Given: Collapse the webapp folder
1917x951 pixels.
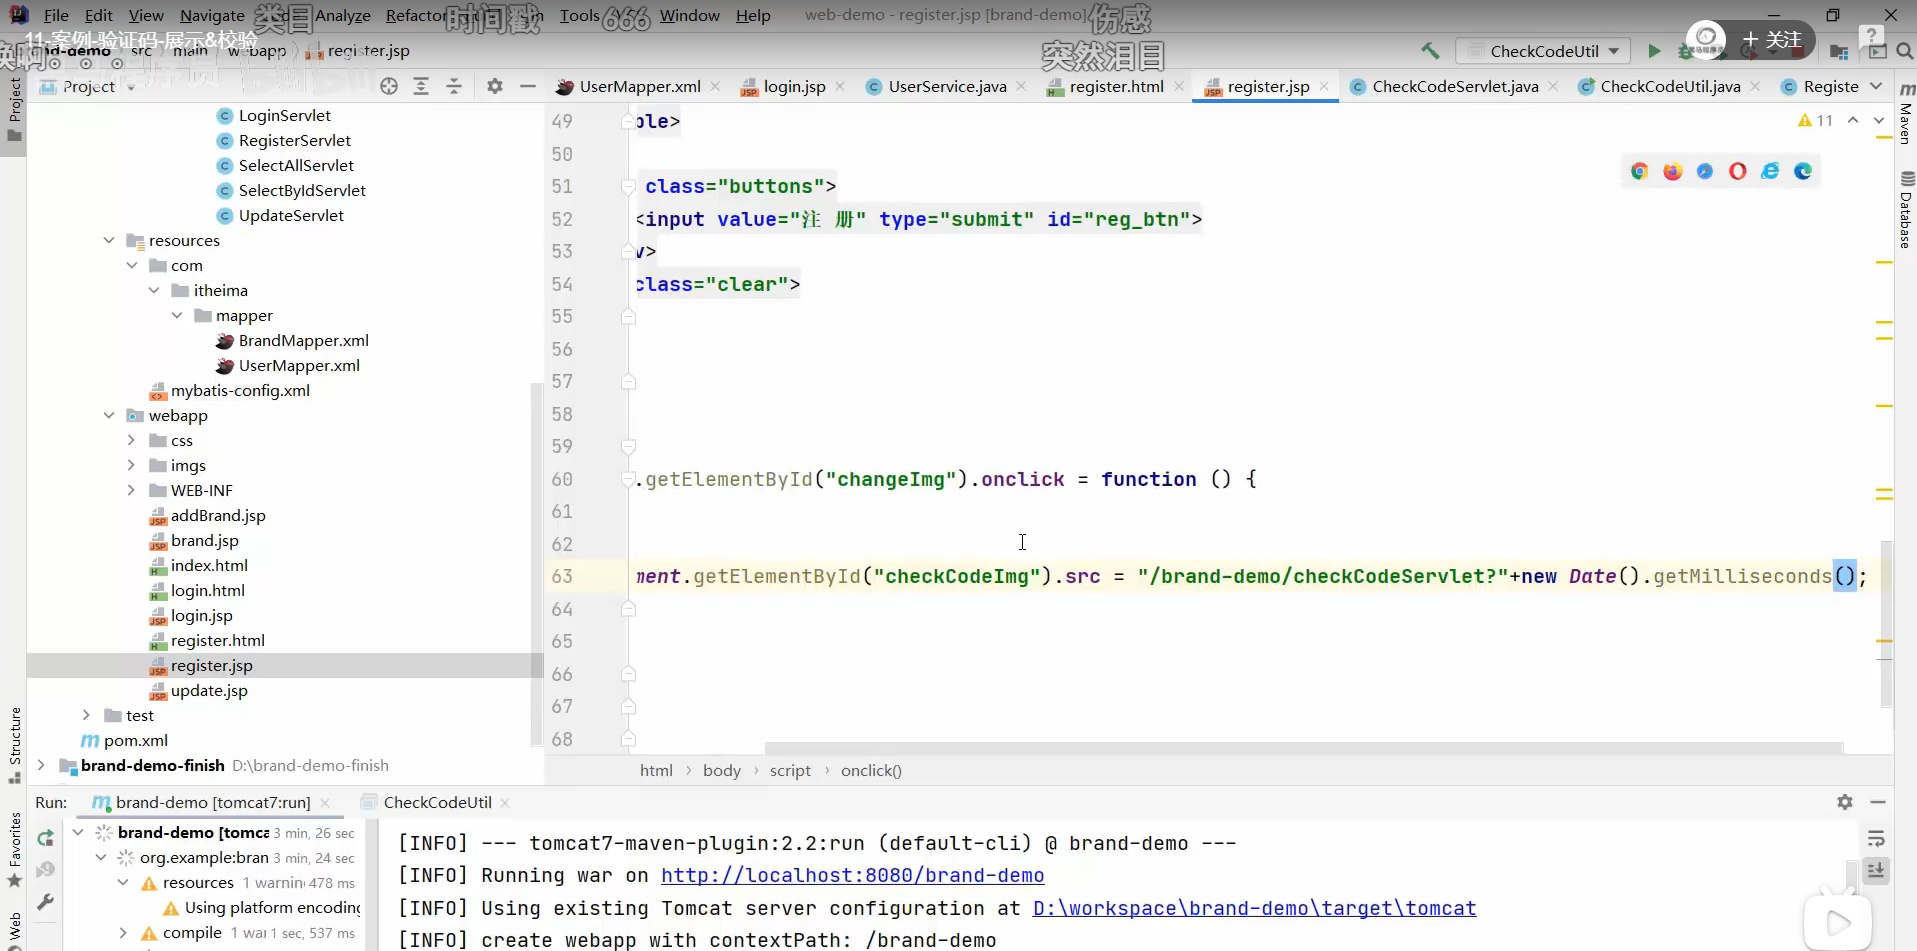Looking at the screenshot, I should coord(109,415).
